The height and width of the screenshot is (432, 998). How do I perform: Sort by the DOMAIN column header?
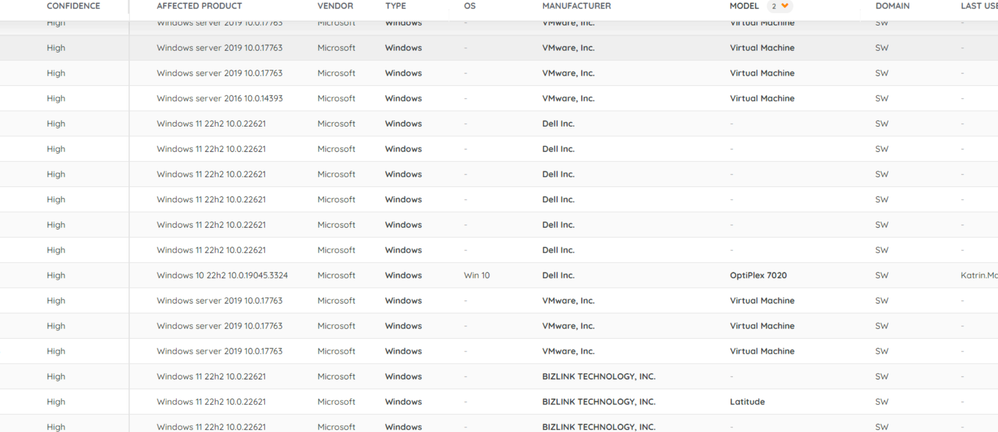click(x=892, y=6)
